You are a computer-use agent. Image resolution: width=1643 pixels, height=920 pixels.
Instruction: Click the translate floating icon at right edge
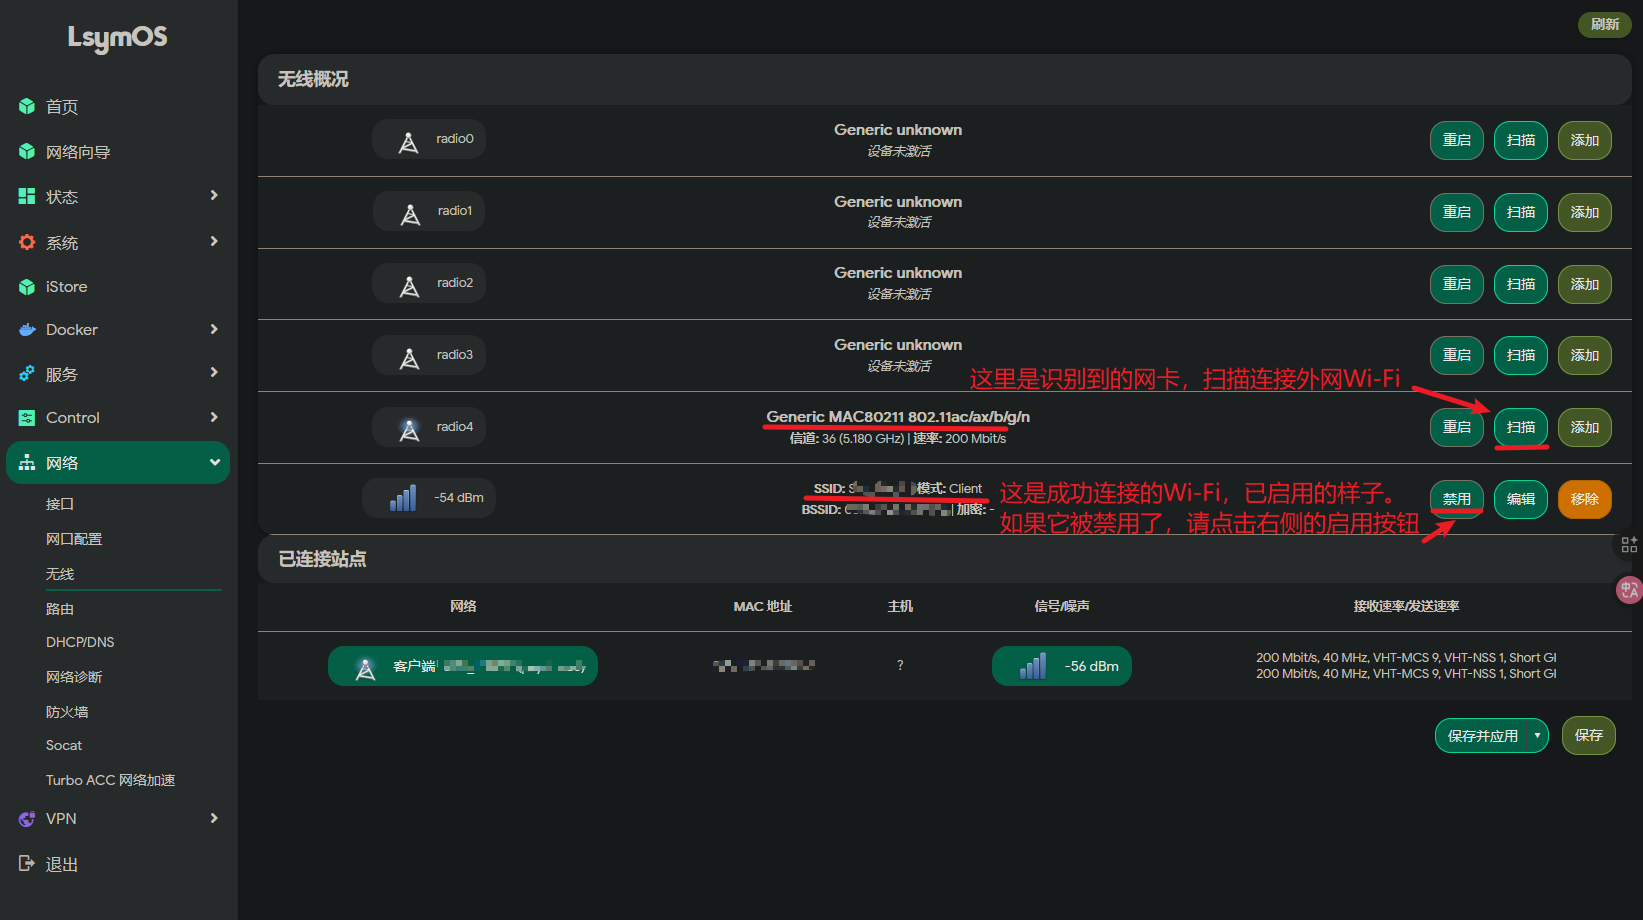click(1629, 589)
